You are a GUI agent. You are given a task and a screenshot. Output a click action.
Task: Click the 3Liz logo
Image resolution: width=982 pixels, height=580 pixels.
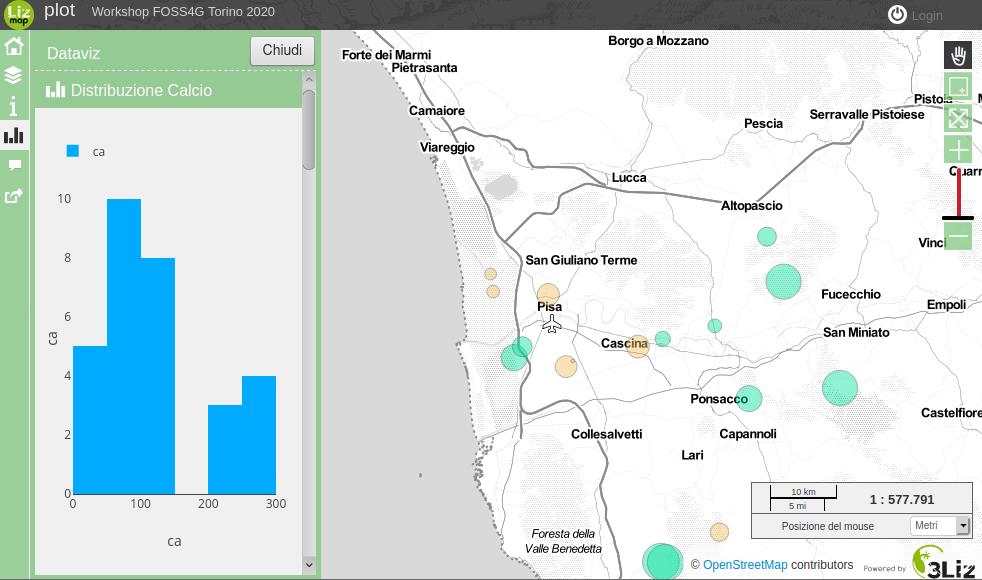[x=943, y=562]
